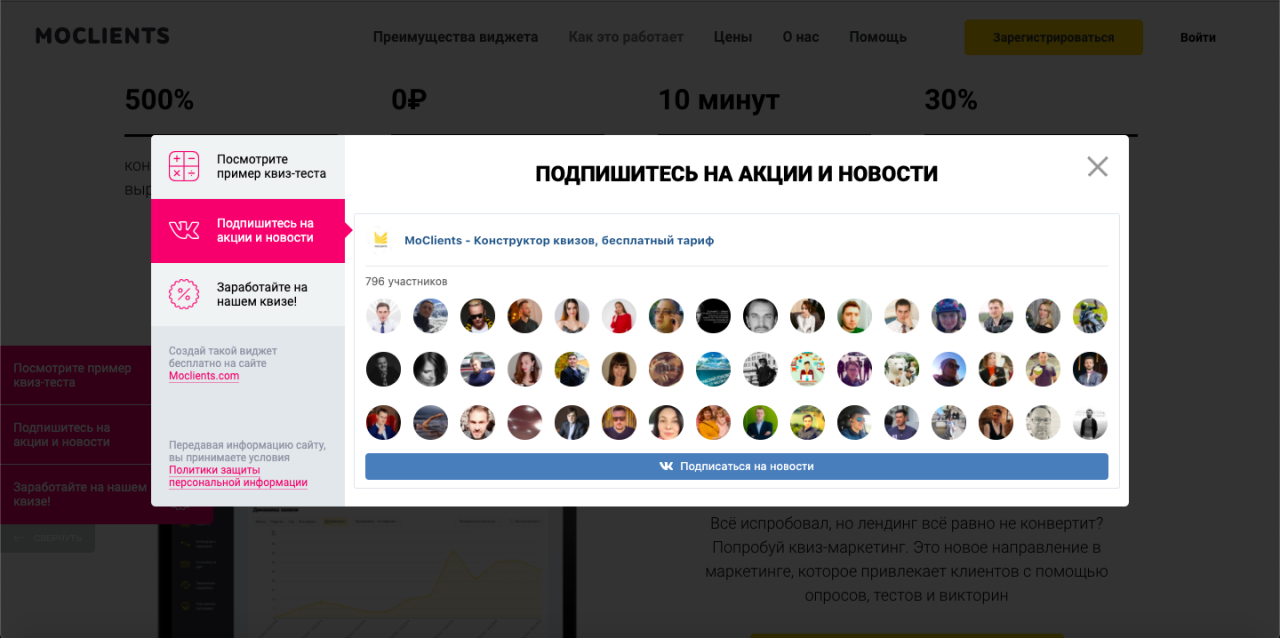
Task: Click the calculator icon in the quiz example tab
Action: point(184,166)
